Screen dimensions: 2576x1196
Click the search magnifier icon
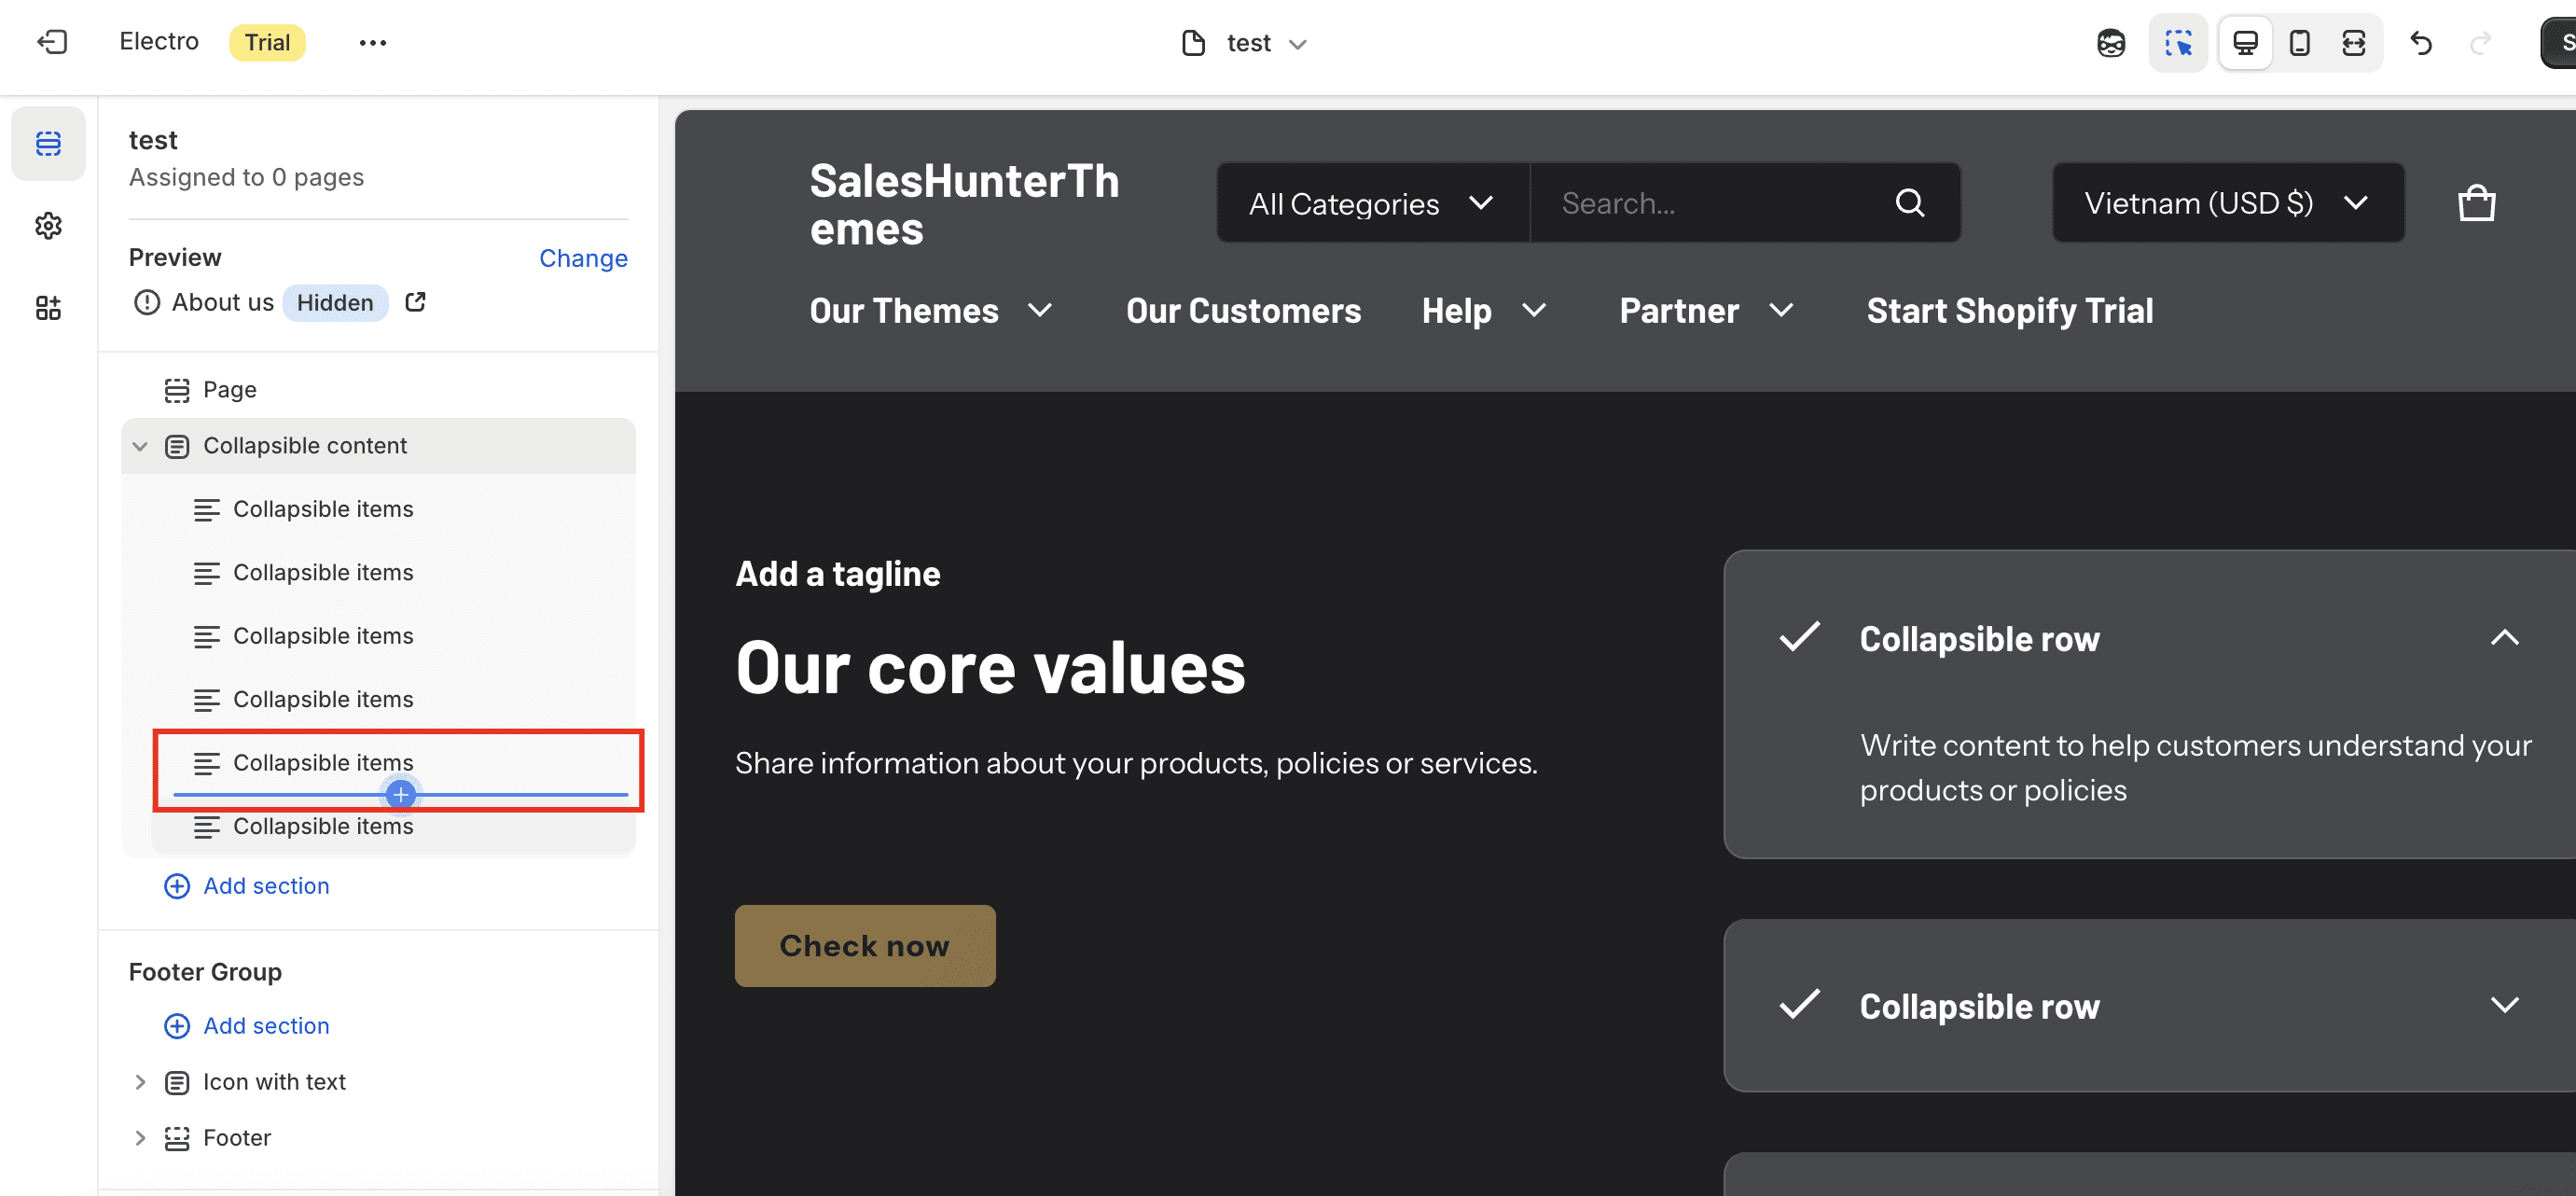(1909, 203)
